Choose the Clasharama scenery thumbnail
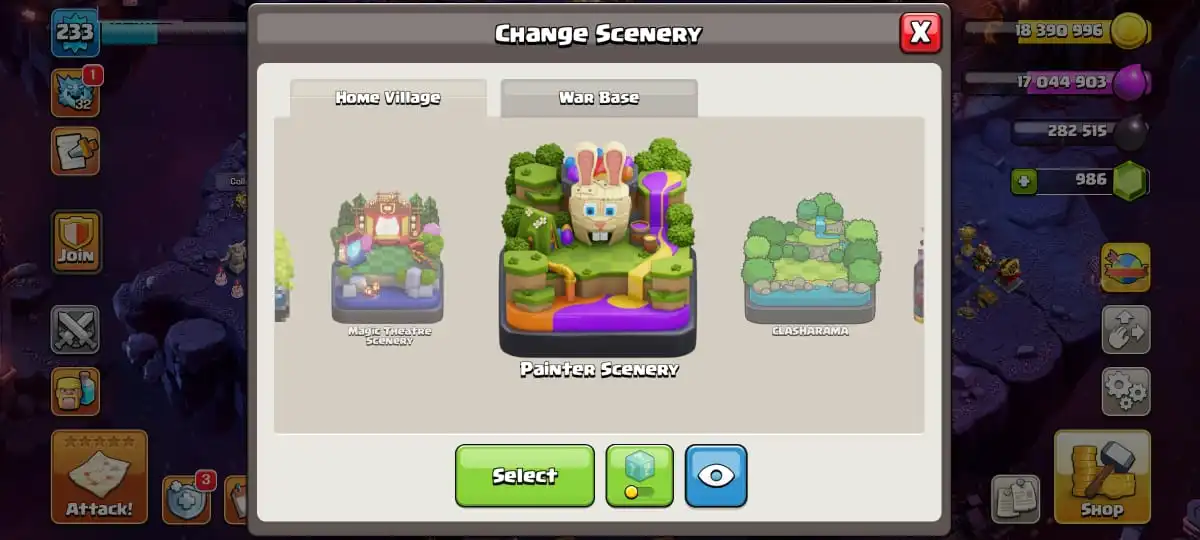The height and width of the screenshot is (540, 1200). click(810, 263)
